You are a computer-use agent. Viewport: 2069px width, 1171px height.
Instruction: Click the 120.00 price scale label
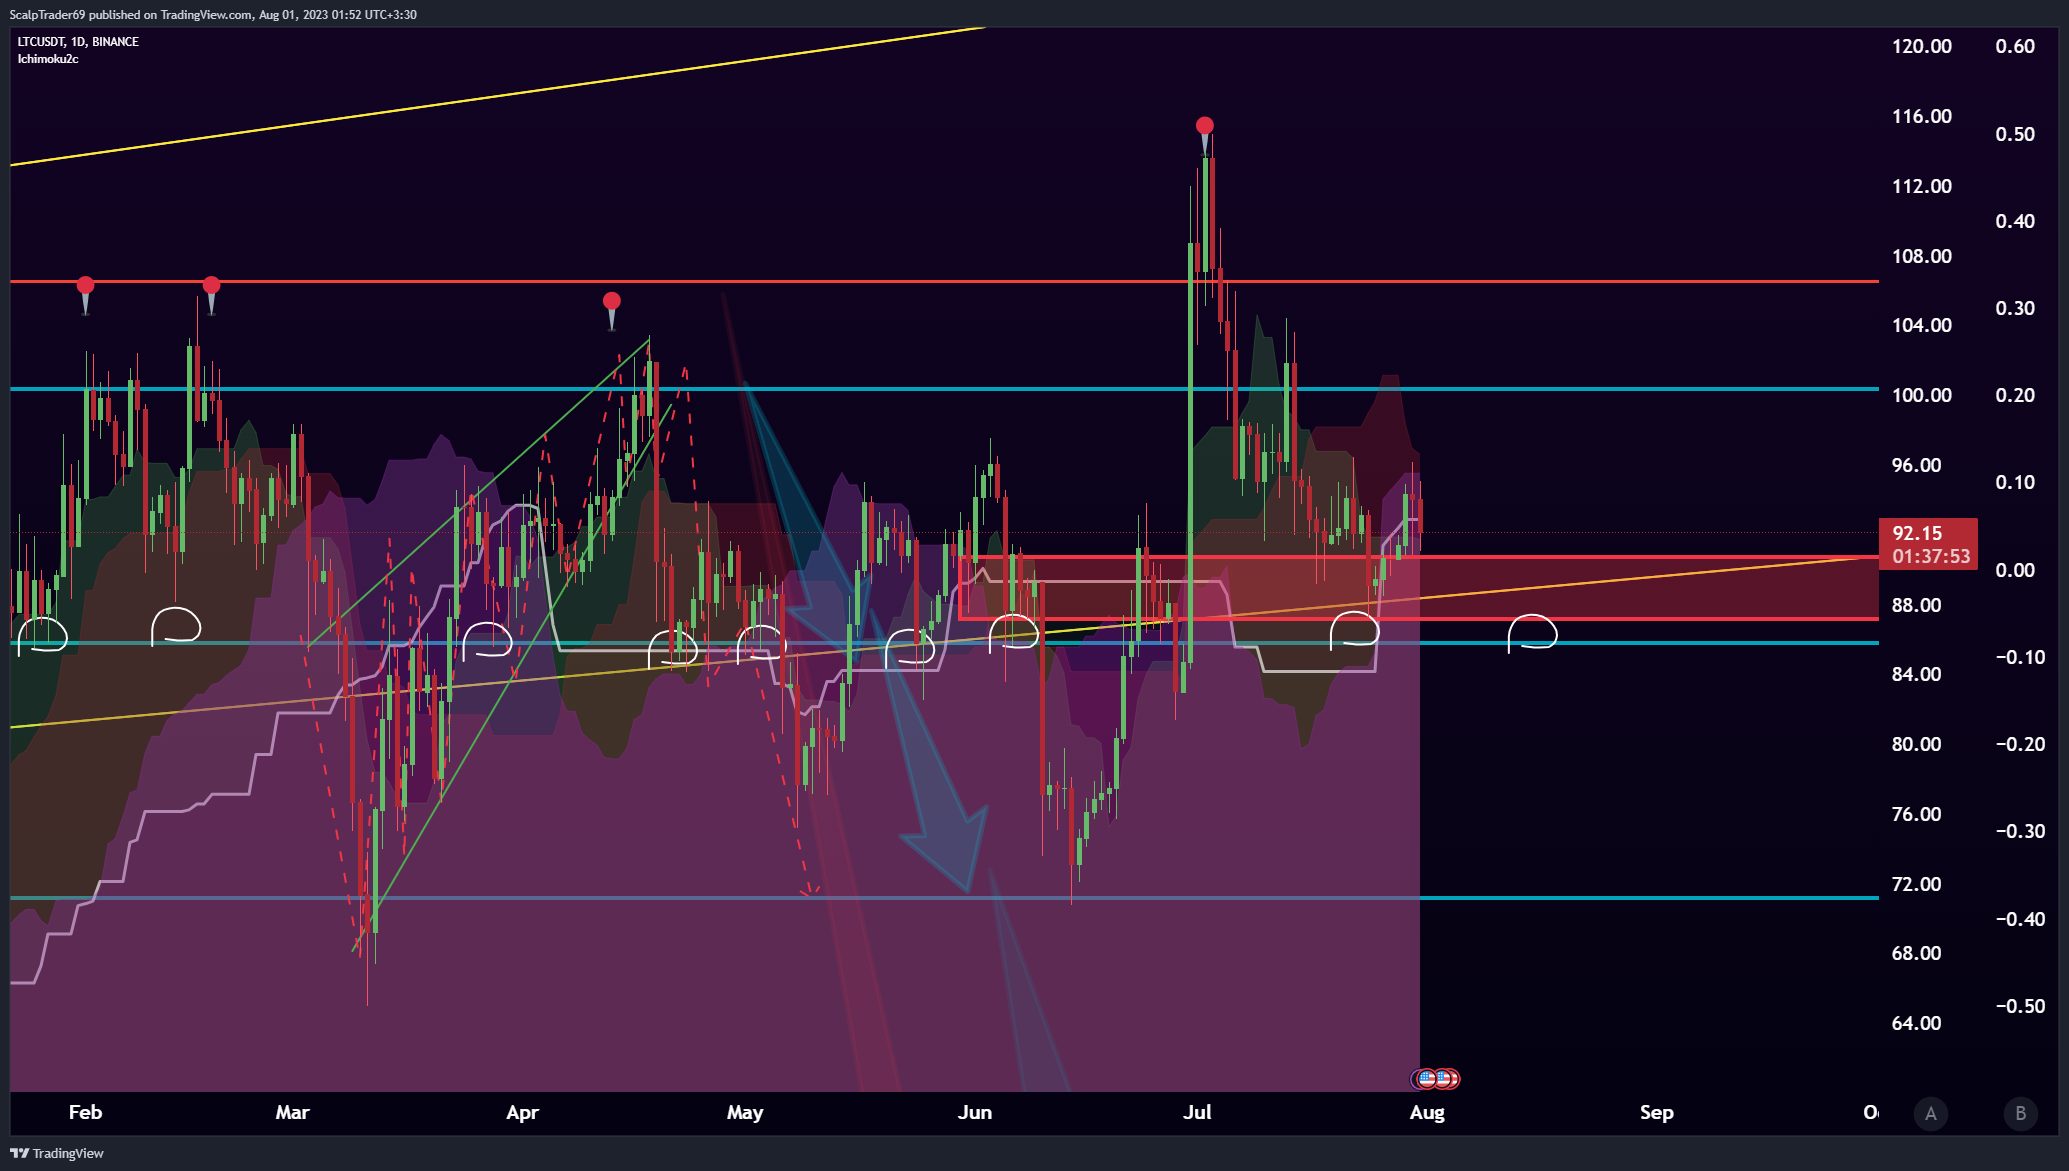point(1921,46)
